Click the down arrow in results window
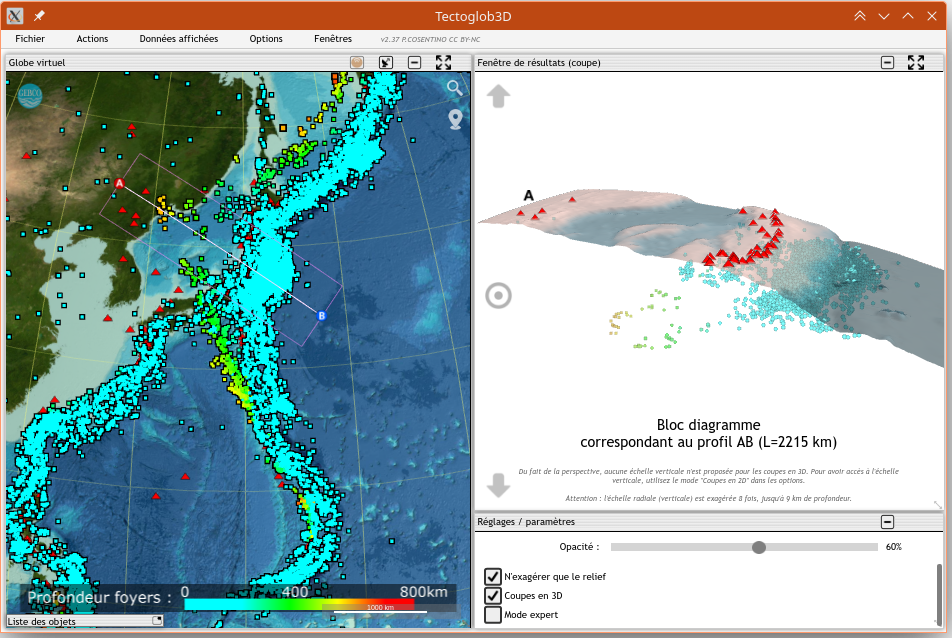Screen dimensions: 952x638 [498, 485]
